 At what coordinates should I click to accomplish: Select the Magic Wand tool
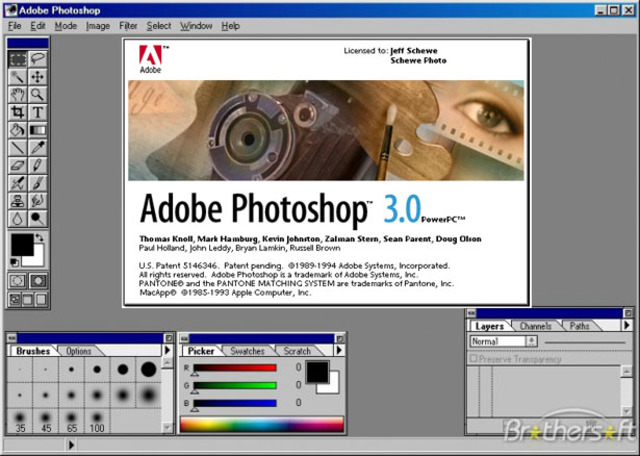pos(18,77)
